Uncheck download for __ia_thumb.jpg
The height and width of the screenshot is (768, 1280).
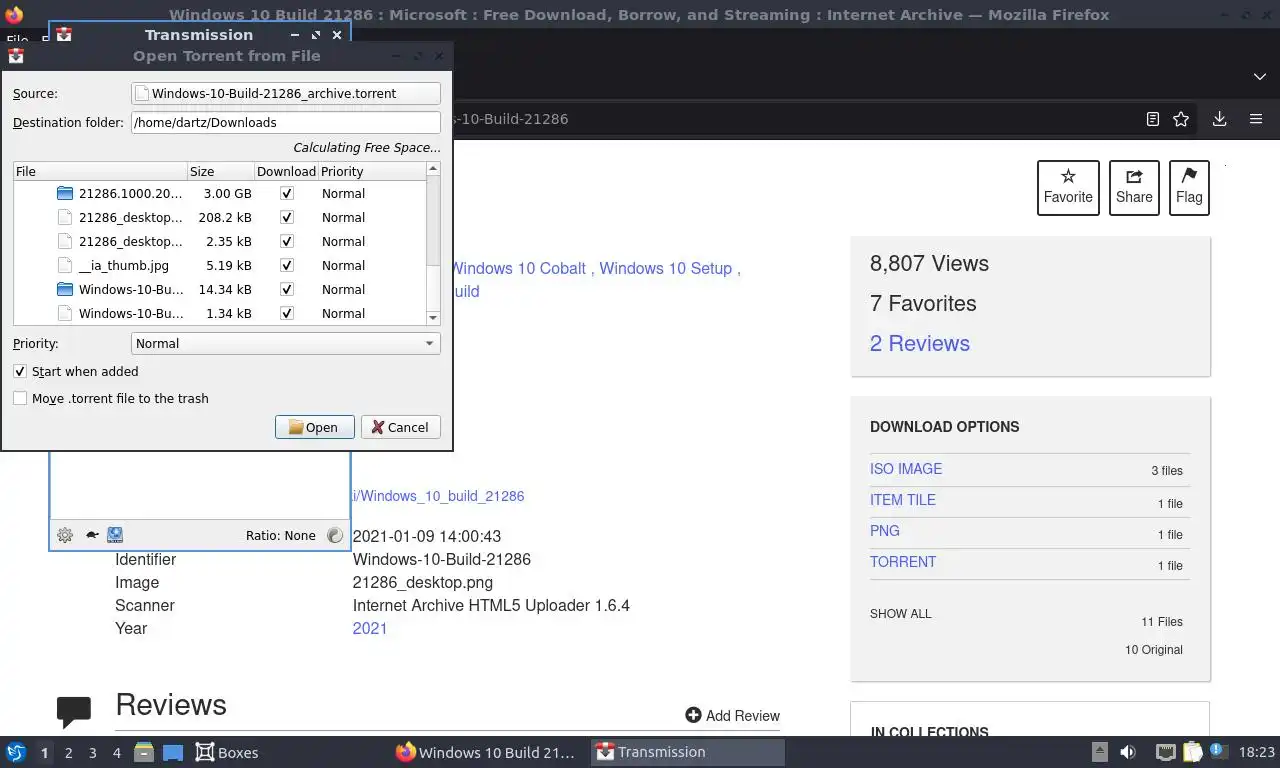[x=287, y=265]
